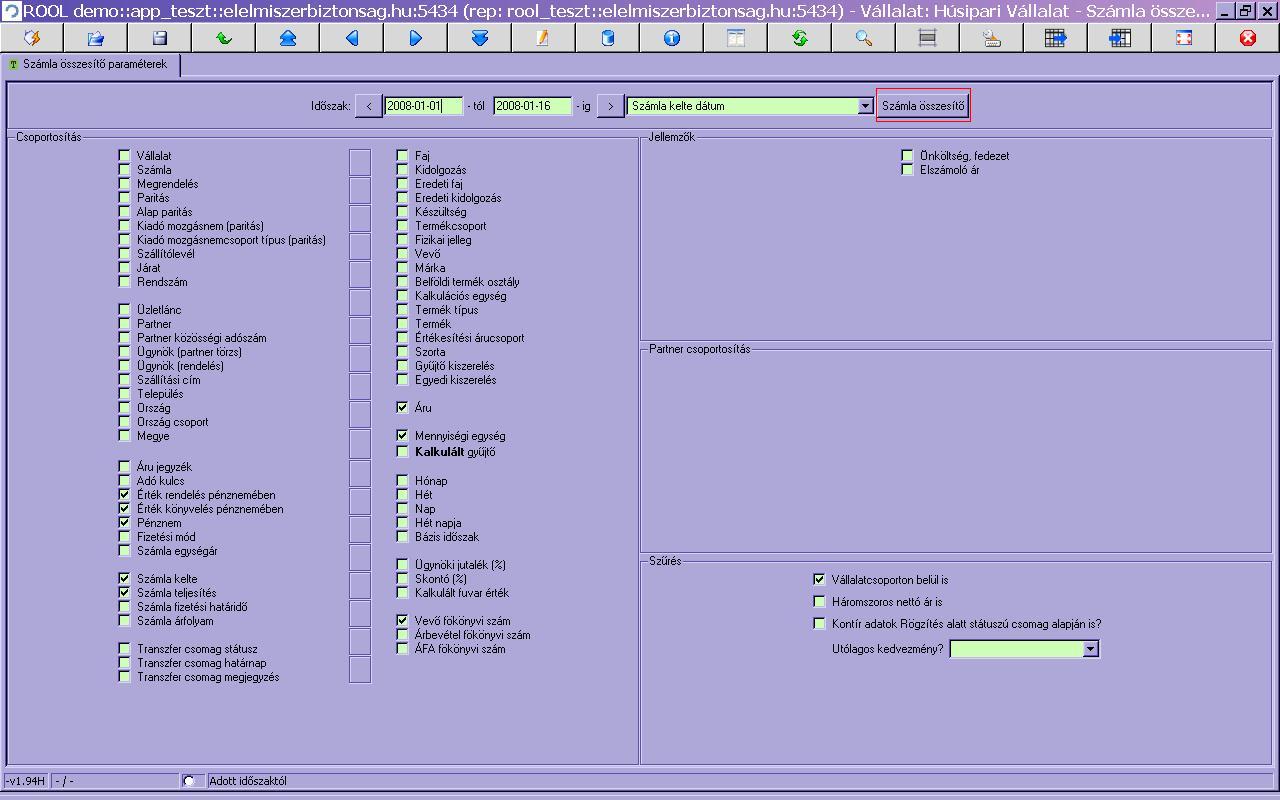The image size is (1280, 800).
Task: Click the start date field 2008-01-01
Action: 424,106
